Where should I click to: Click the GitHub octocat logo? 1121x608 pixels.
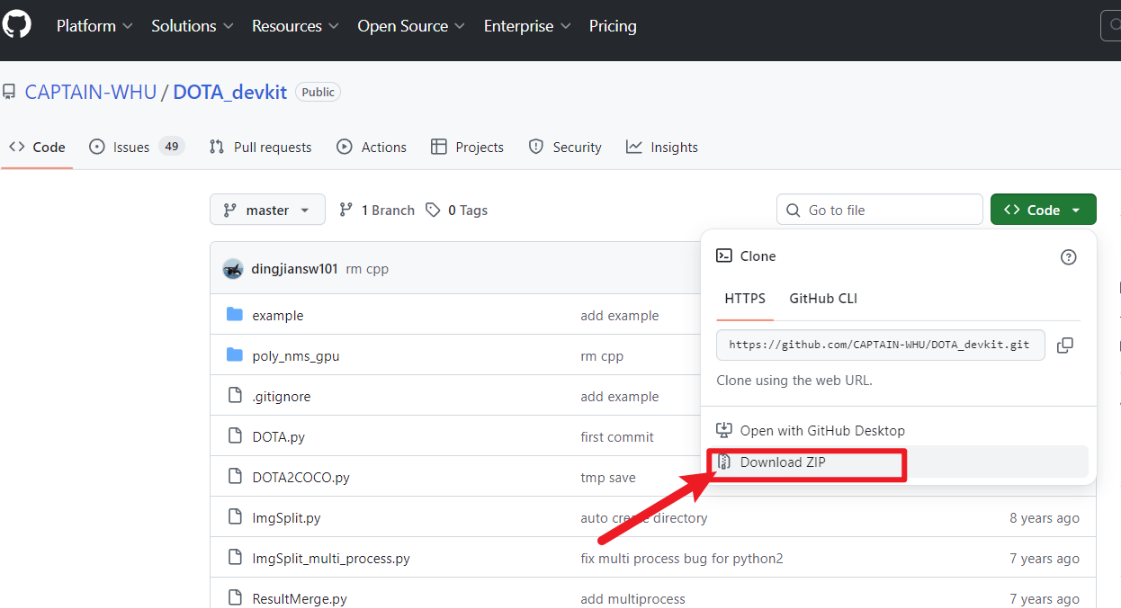[16, 24]
